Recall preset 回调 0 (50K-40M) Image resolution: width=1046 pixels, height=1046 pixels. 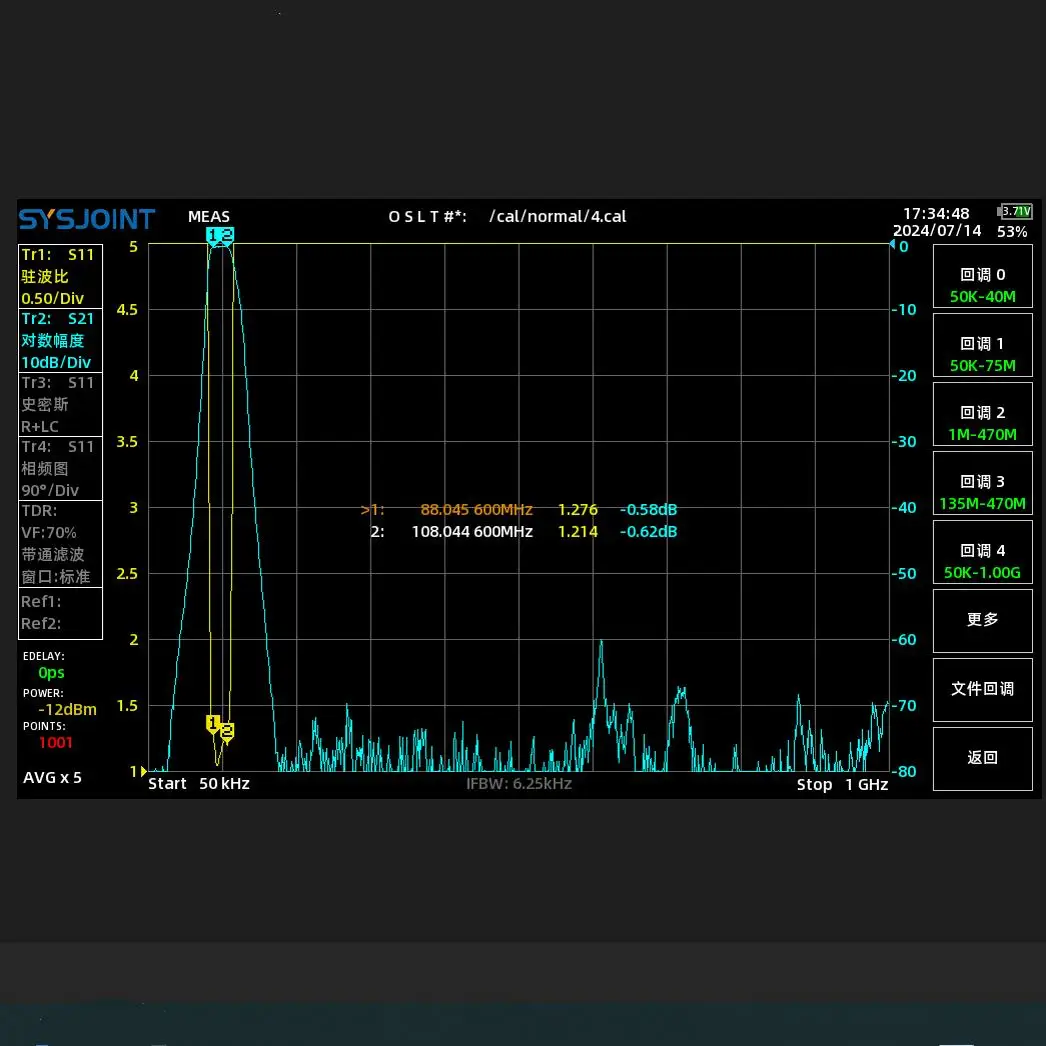tap(982, 284)
